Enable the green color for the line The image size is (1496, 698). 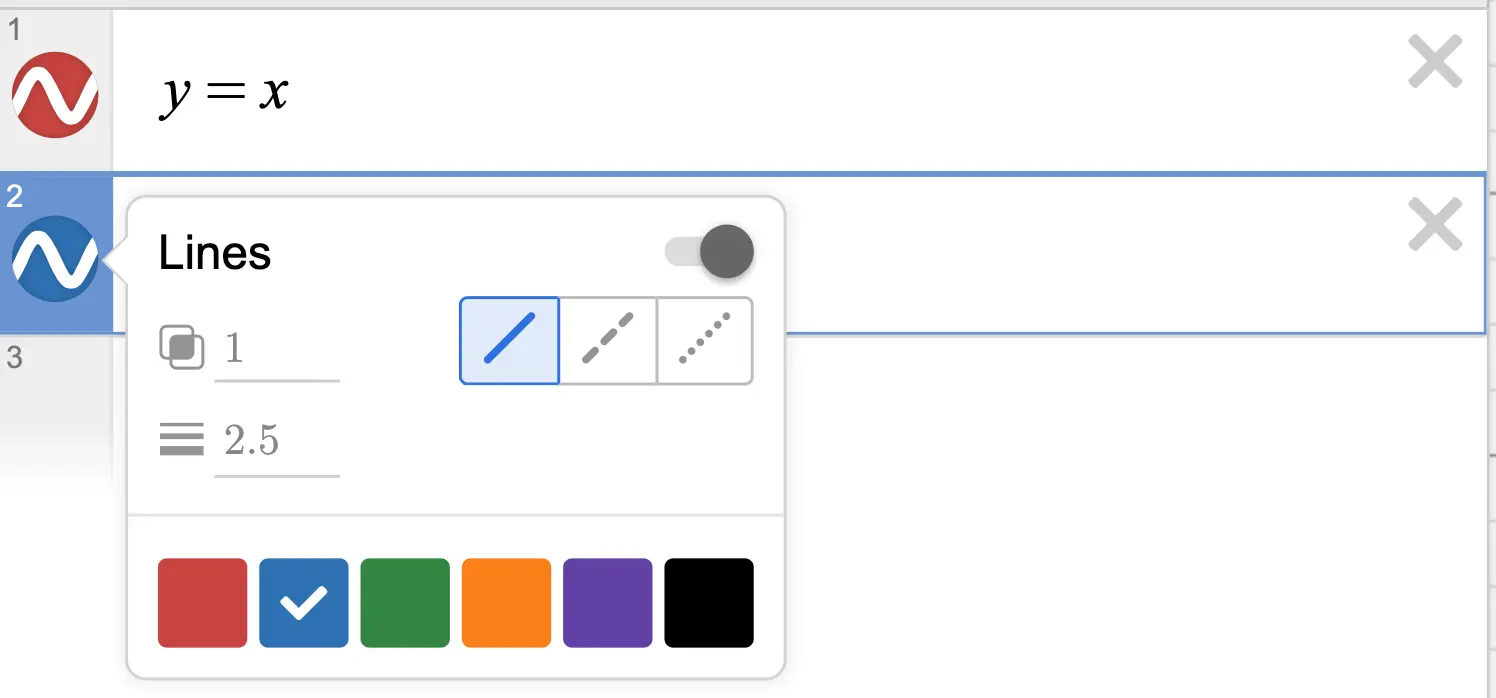tap(405, 602)
